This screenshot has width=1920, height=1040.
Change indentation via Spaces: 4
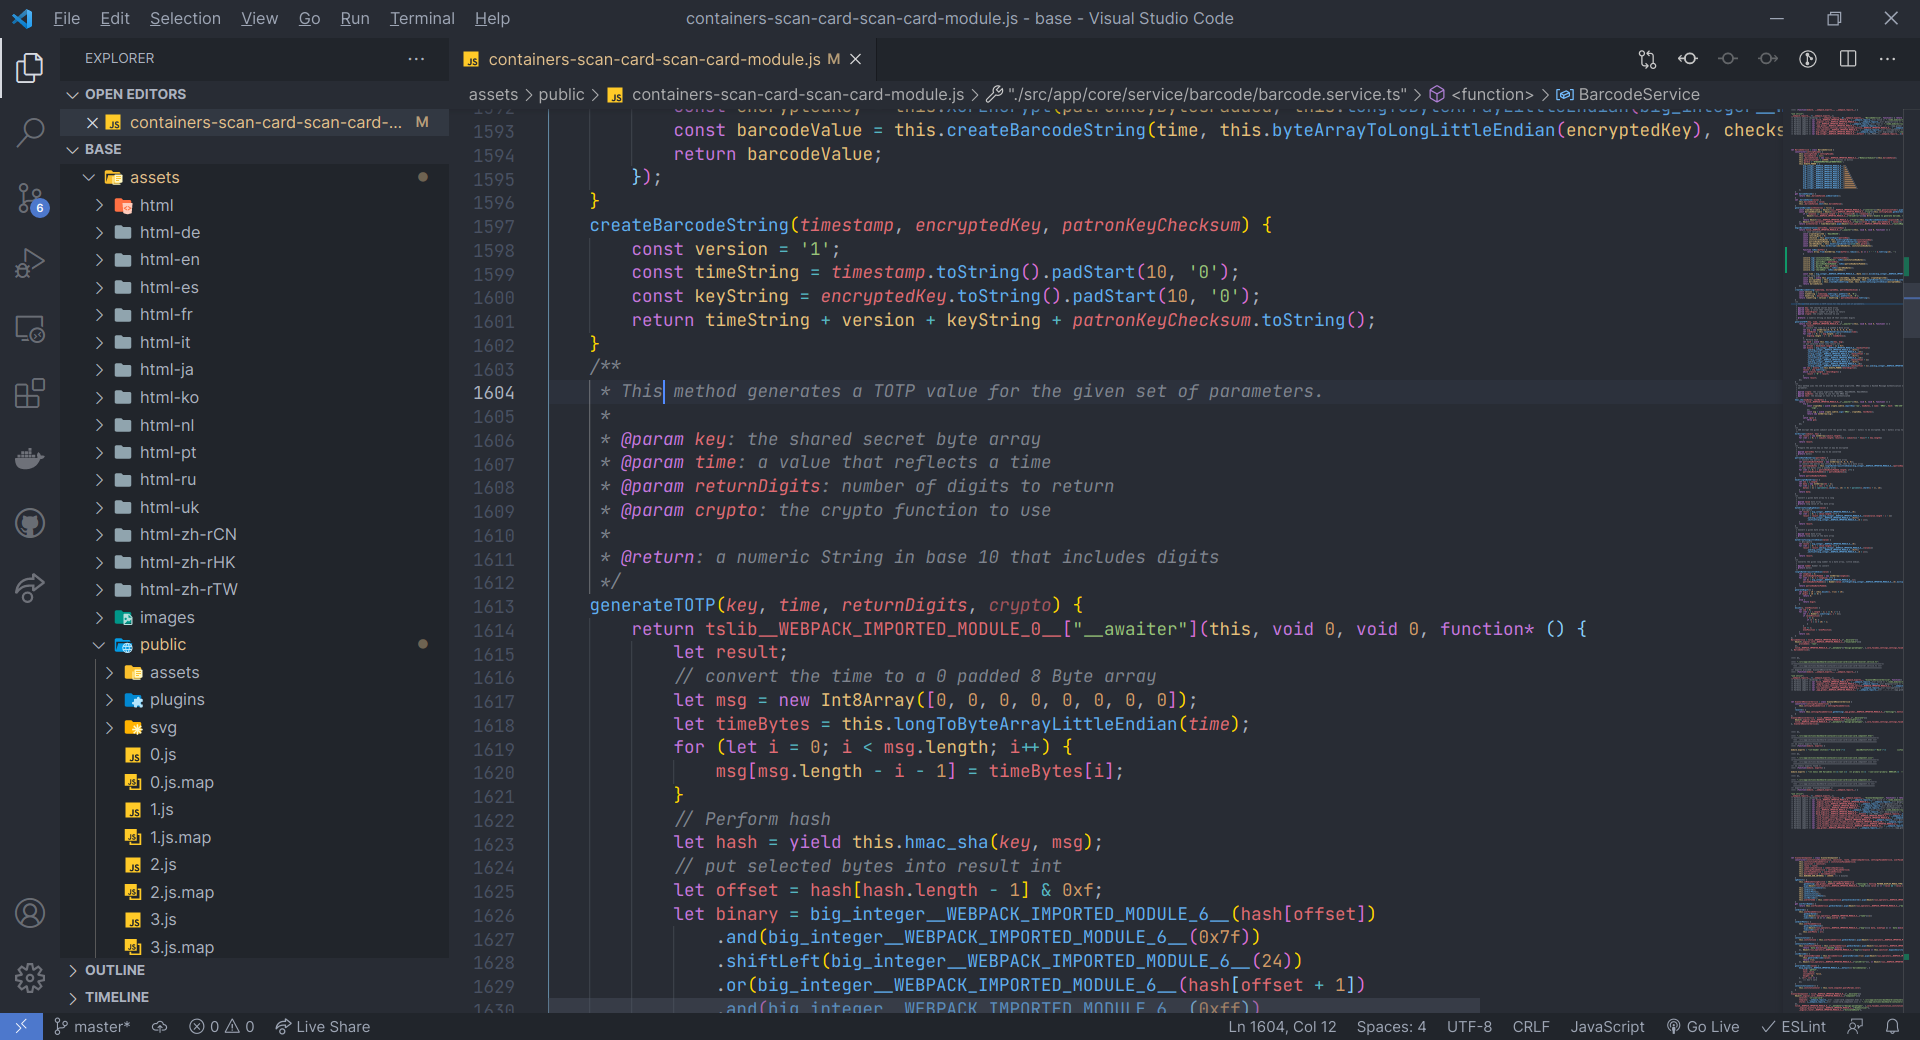coord(1391,1027)
